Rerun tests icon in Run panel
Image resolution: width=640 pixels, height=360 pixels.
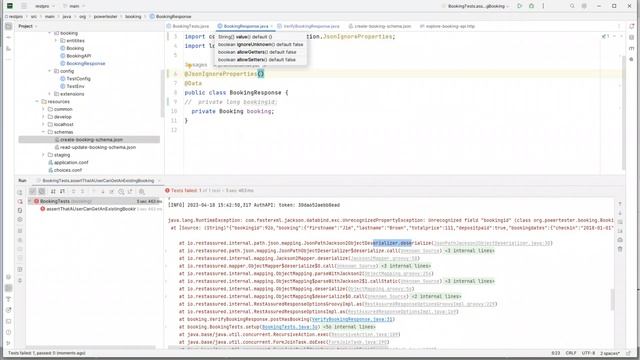20,192
